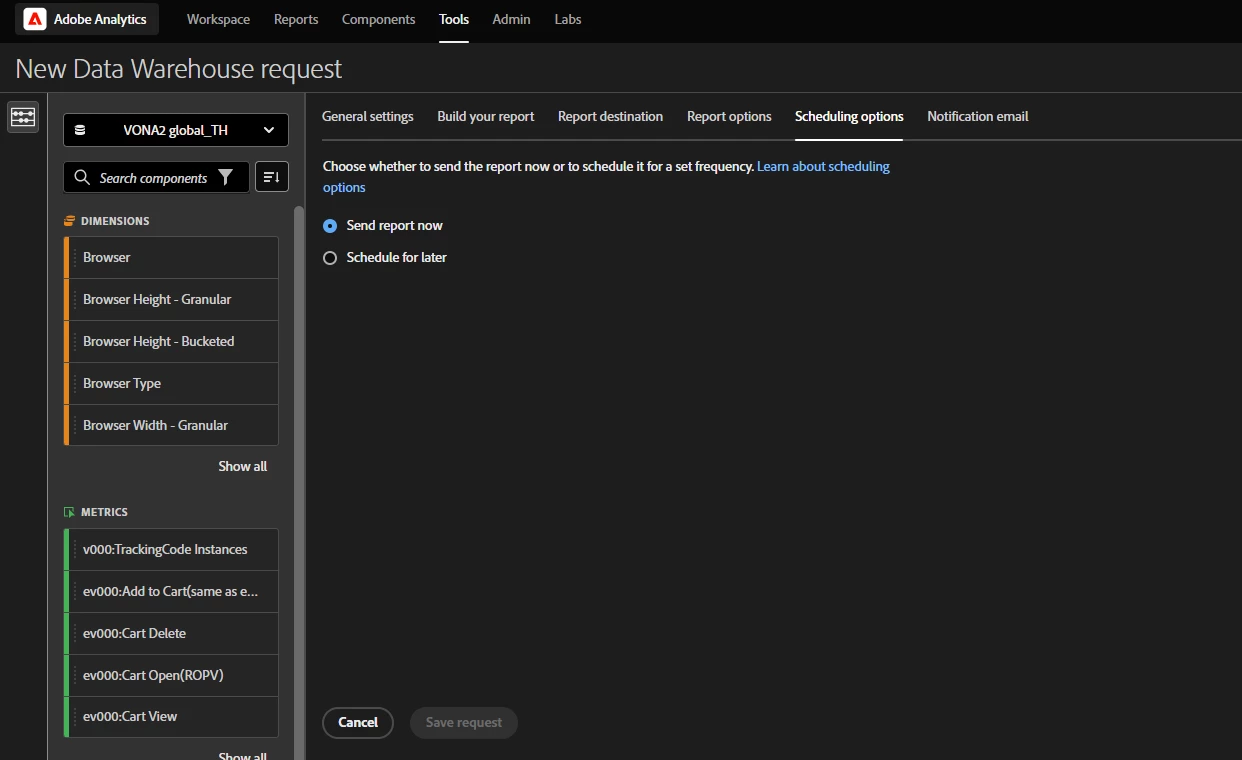Select Browser Height - Granular dimension
1242x760 pixels.
(171, 299)
